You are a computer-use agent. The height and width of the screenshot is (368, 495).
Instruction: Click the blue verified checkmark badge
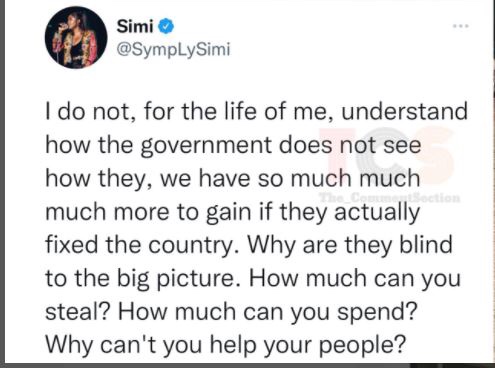coord(166,26)
